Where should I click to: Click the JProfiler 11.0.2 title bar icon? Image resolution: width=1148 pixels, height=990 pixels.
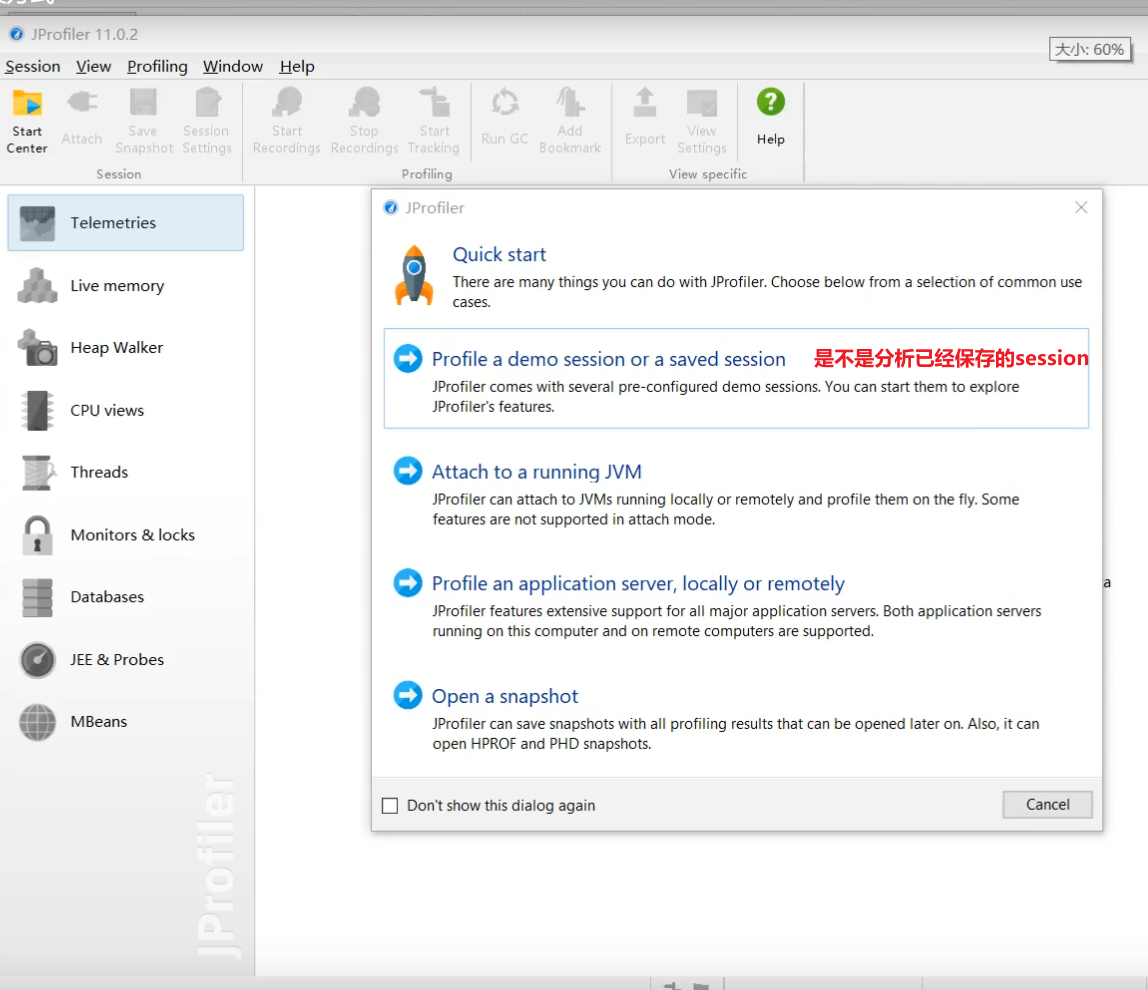point(16,34)
